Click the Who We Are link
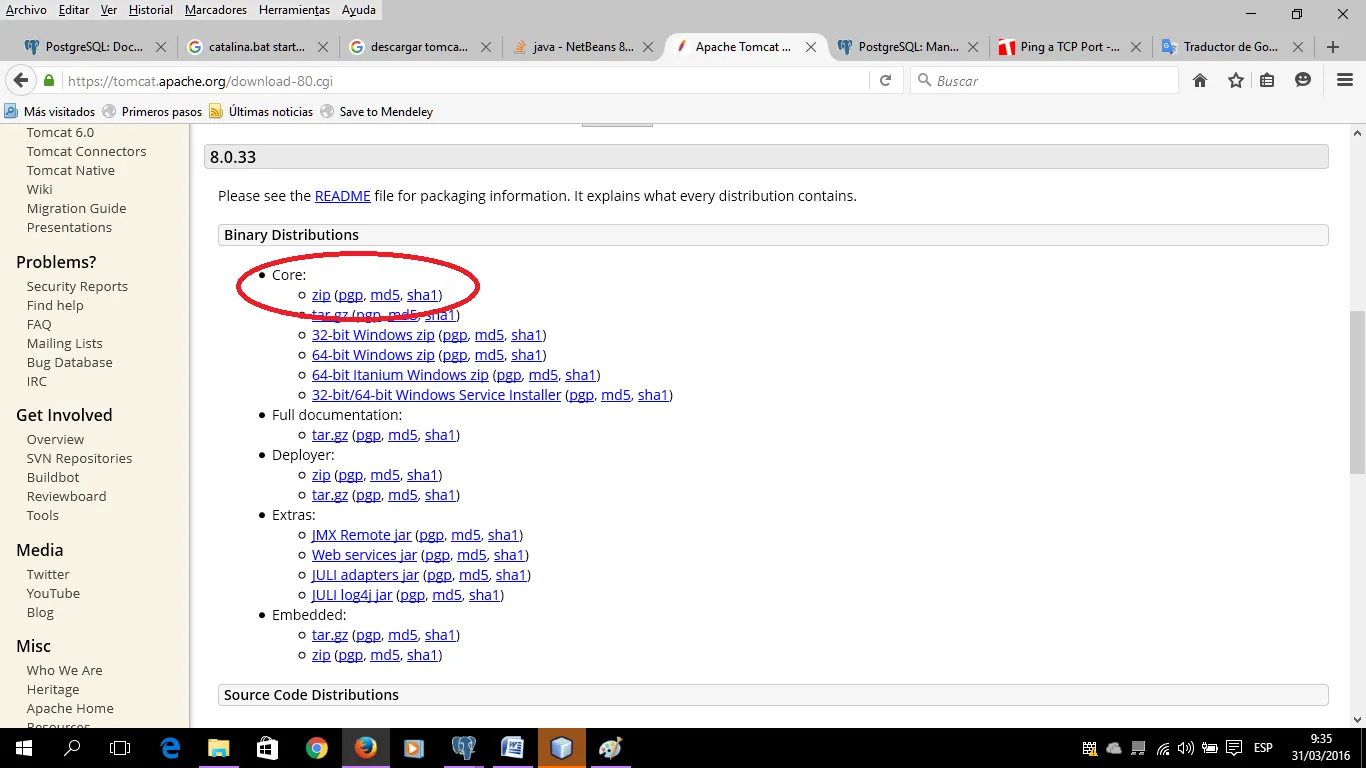Viewport: 1366px width, 768px height. pos(64,671)
